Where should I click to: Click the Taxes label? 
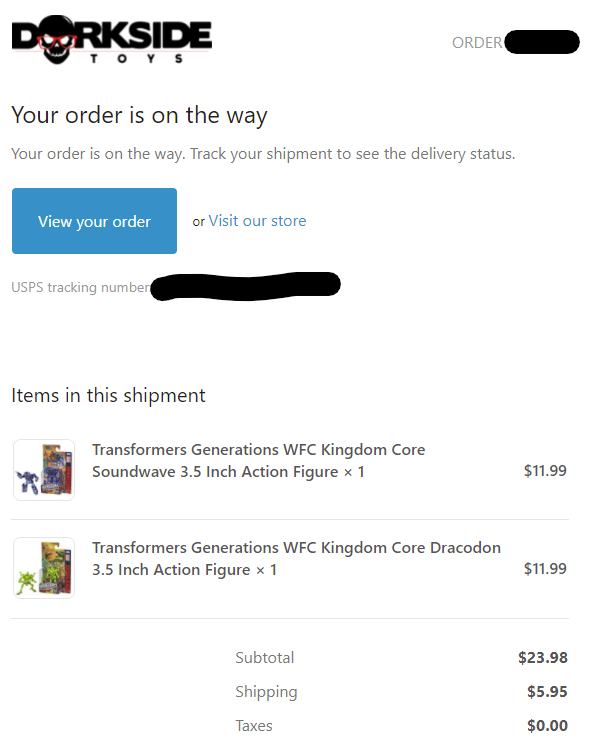pyautogui.click(x=254, y=726)
